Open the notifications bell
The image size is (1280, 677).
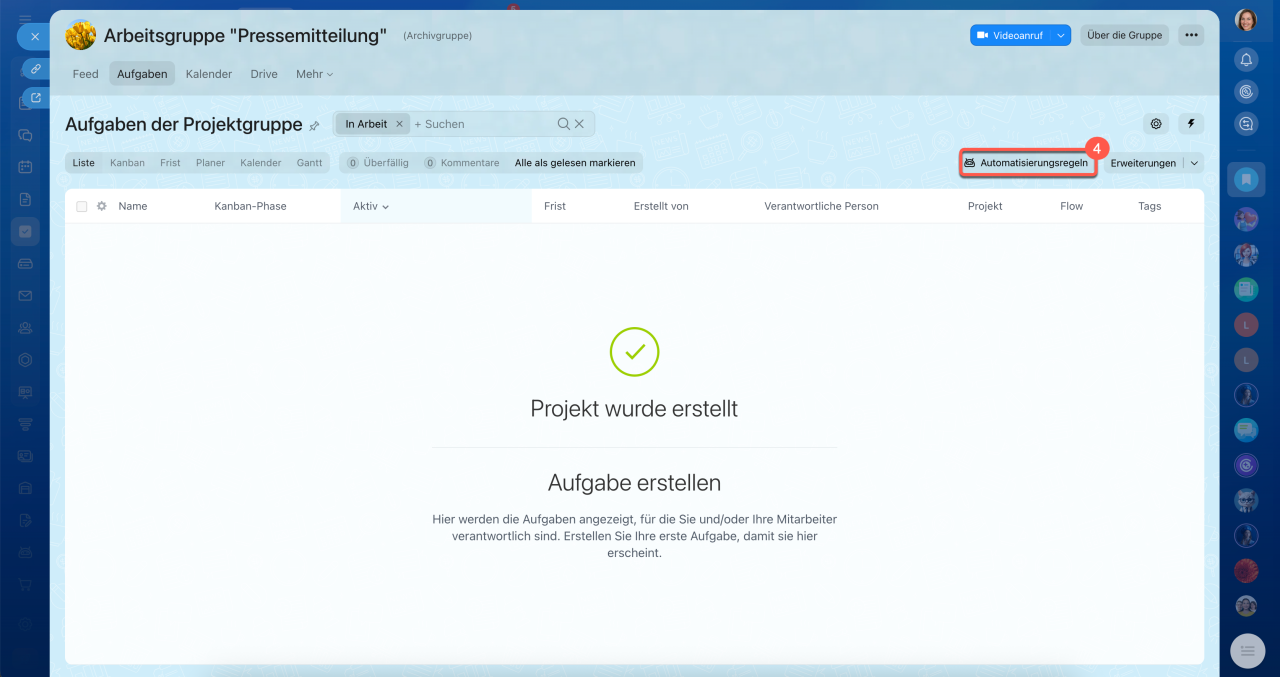tap(1246, 60)
